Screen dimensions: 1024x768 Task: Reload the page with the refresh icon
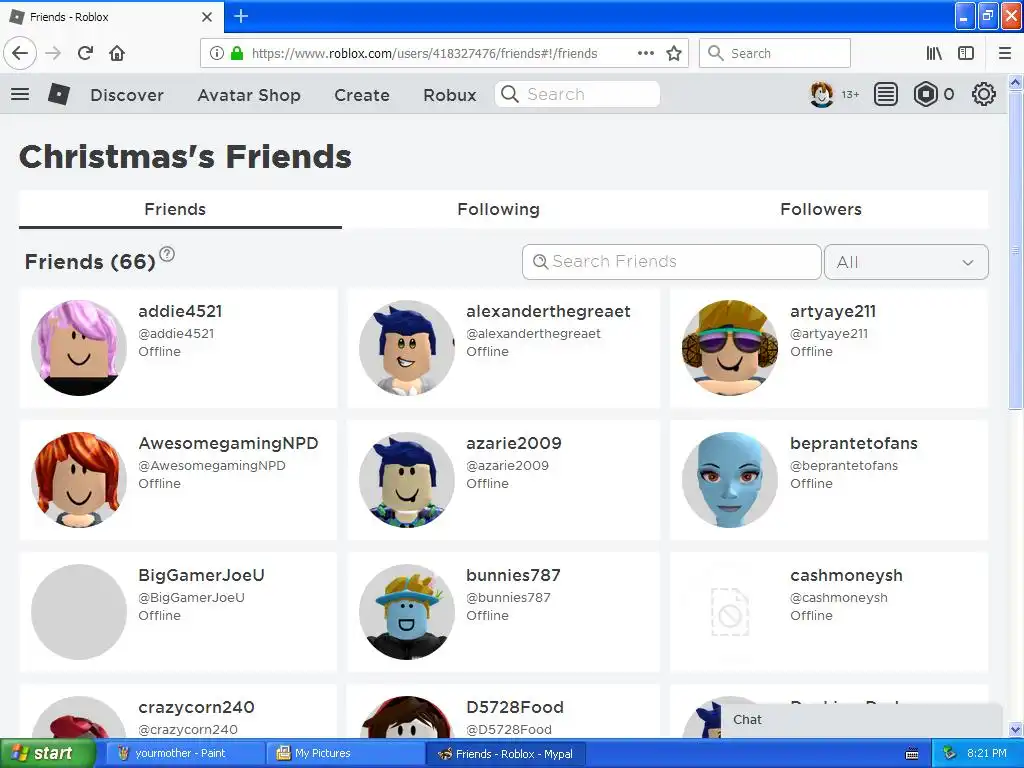pos(85,54)
